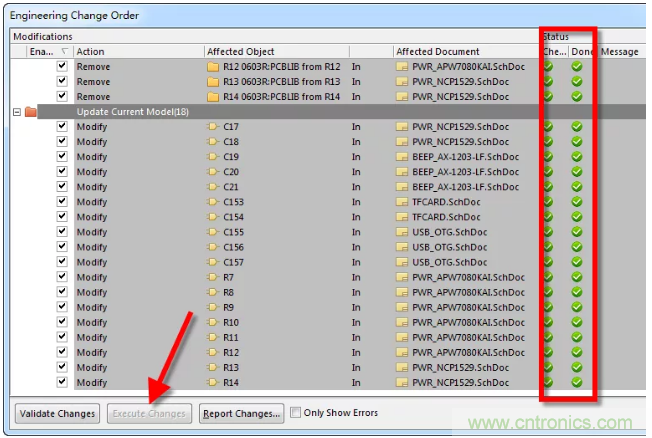Image resolution: width=652 pixels, height=438 pixels.
Task: Click the Execute Changes button
Action: tap(149, 413)
